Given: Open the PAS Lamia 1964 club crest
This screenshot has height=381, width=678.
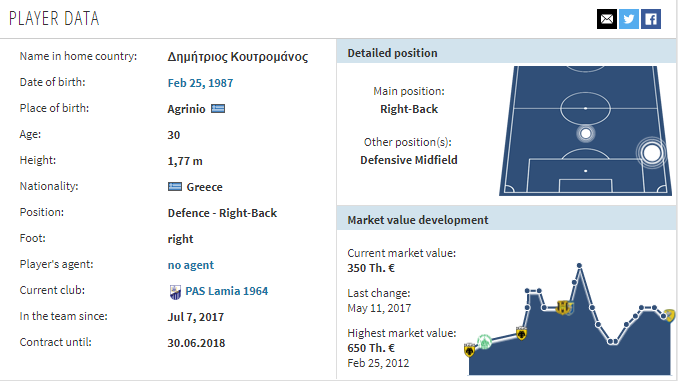Looking at the screenshot, I should [175, 292].
